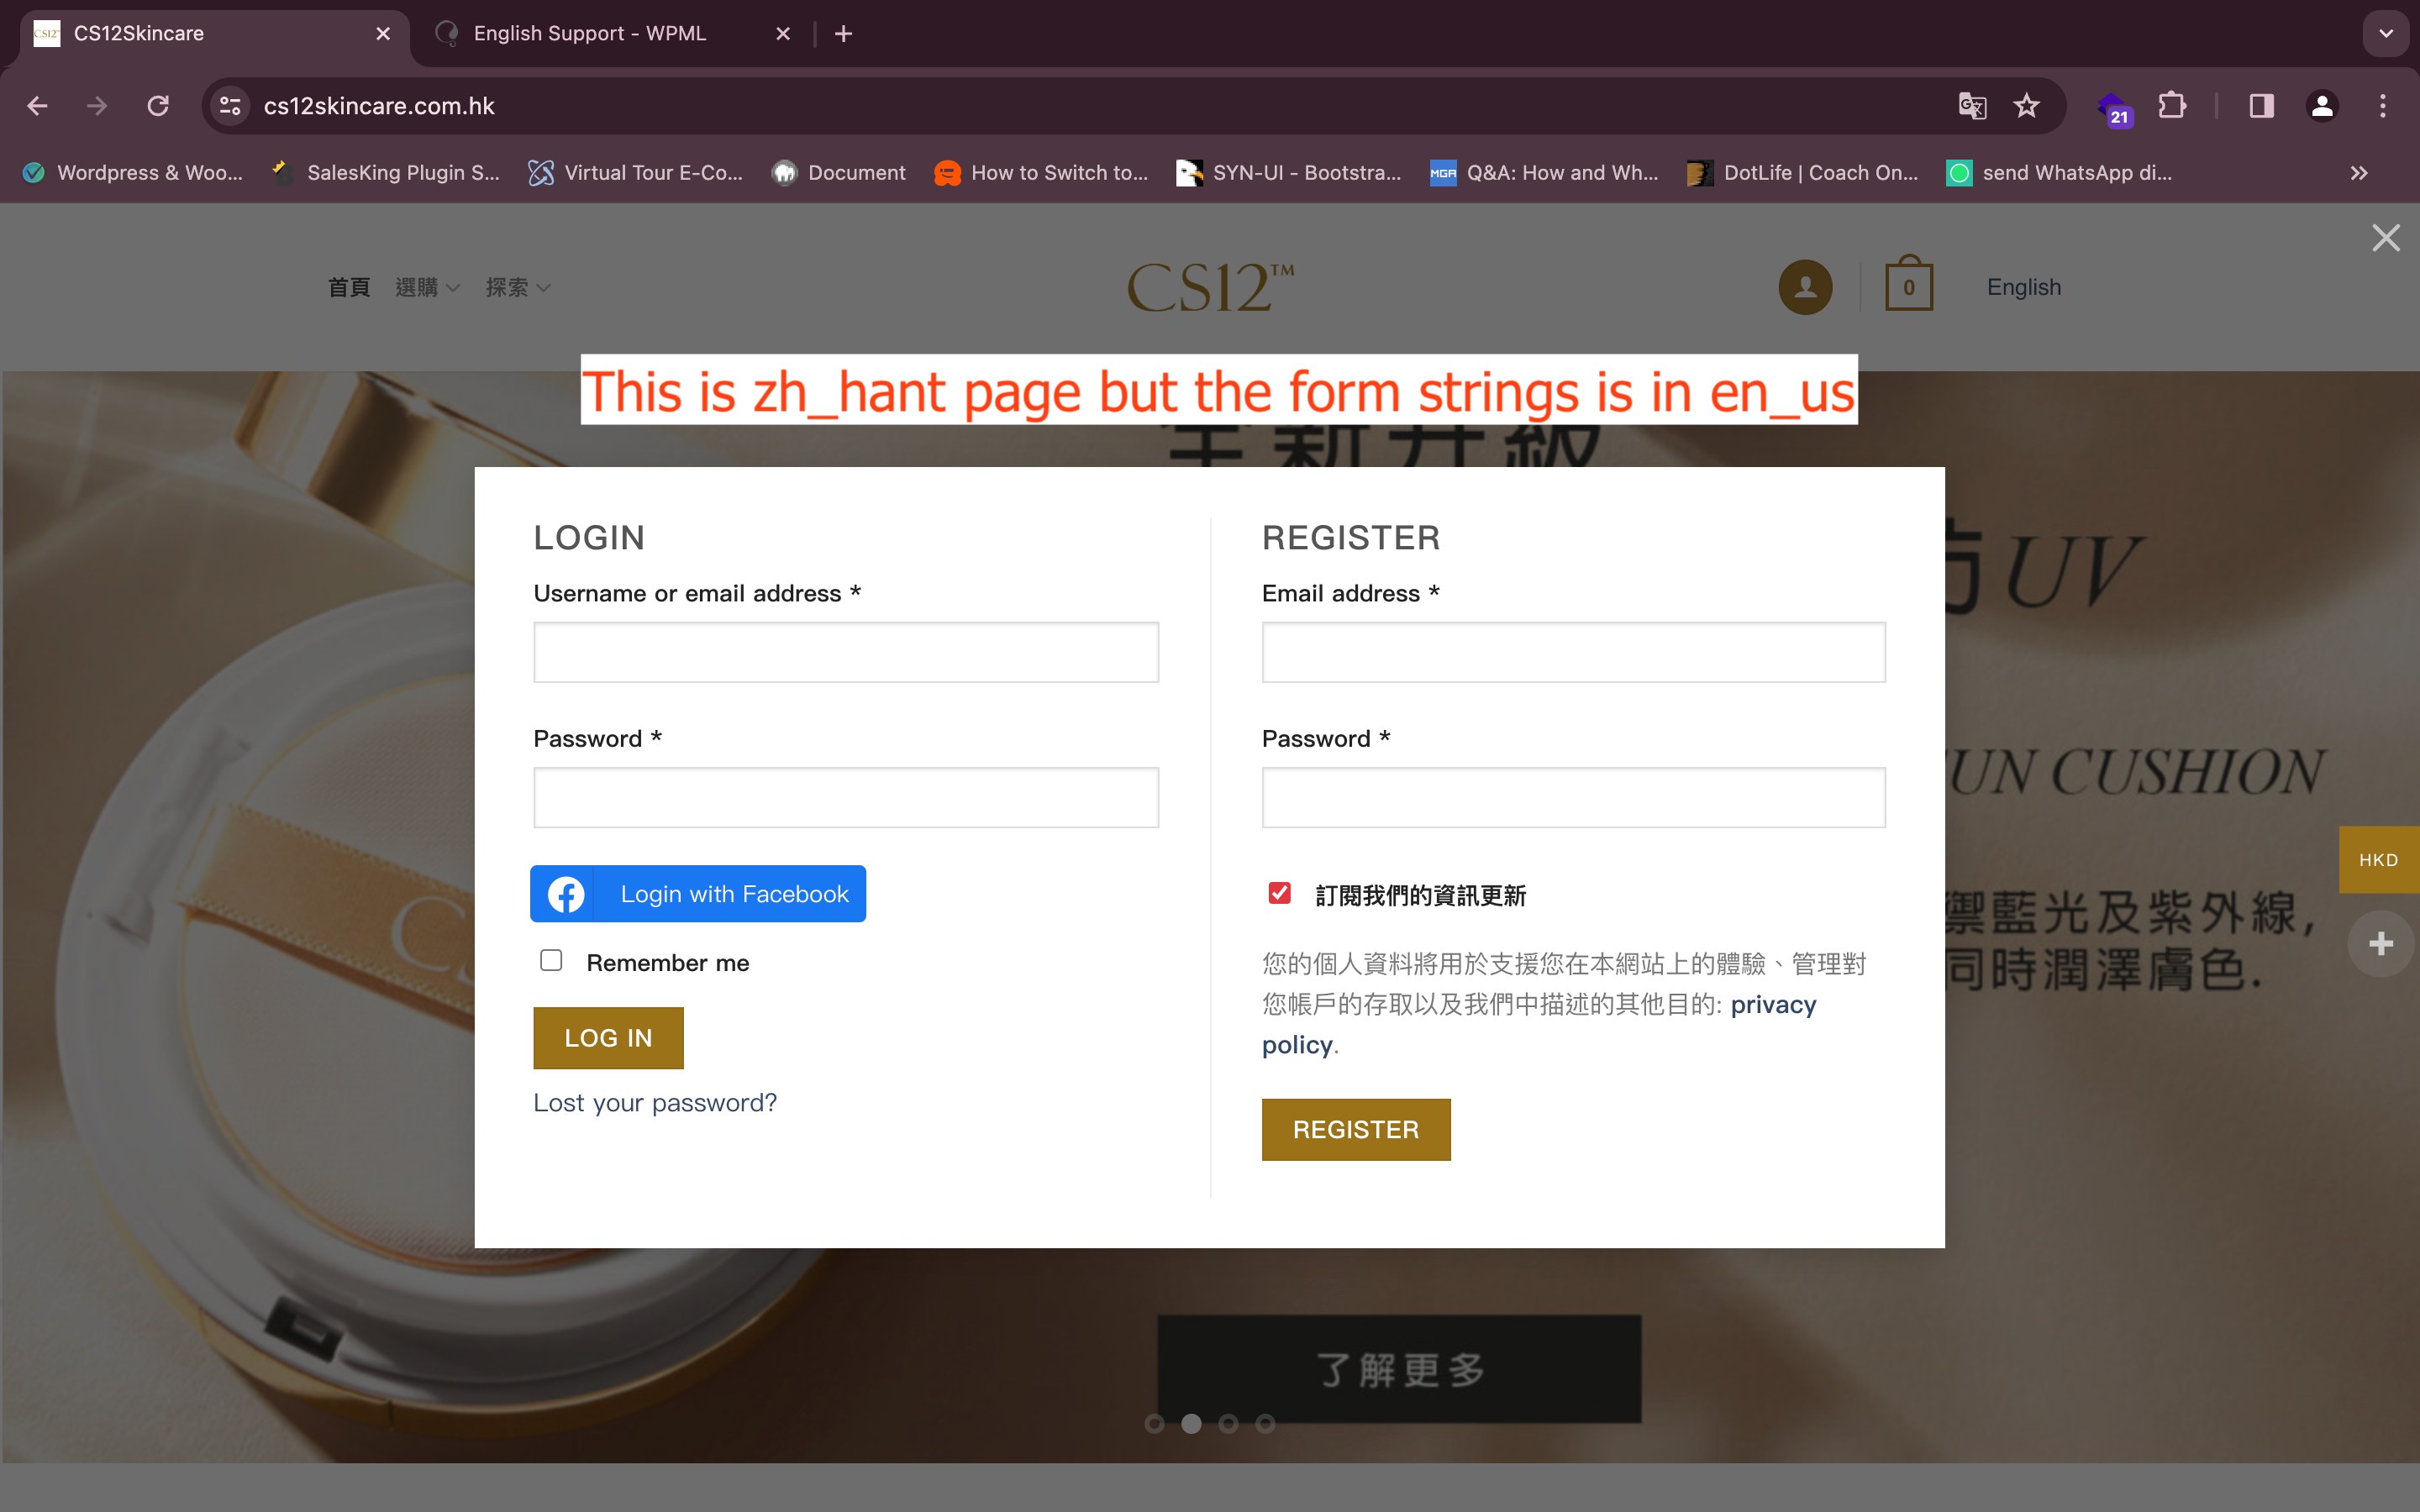Click the round plus floating button
This screenshot has height=1512, width=2420.
coord(2382,944)
